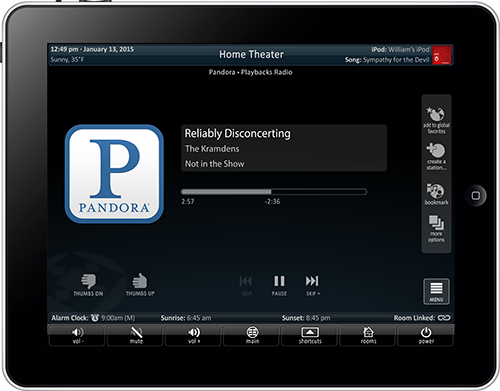Click the 9:00am (M) alarm time

(x=118, y=318)
